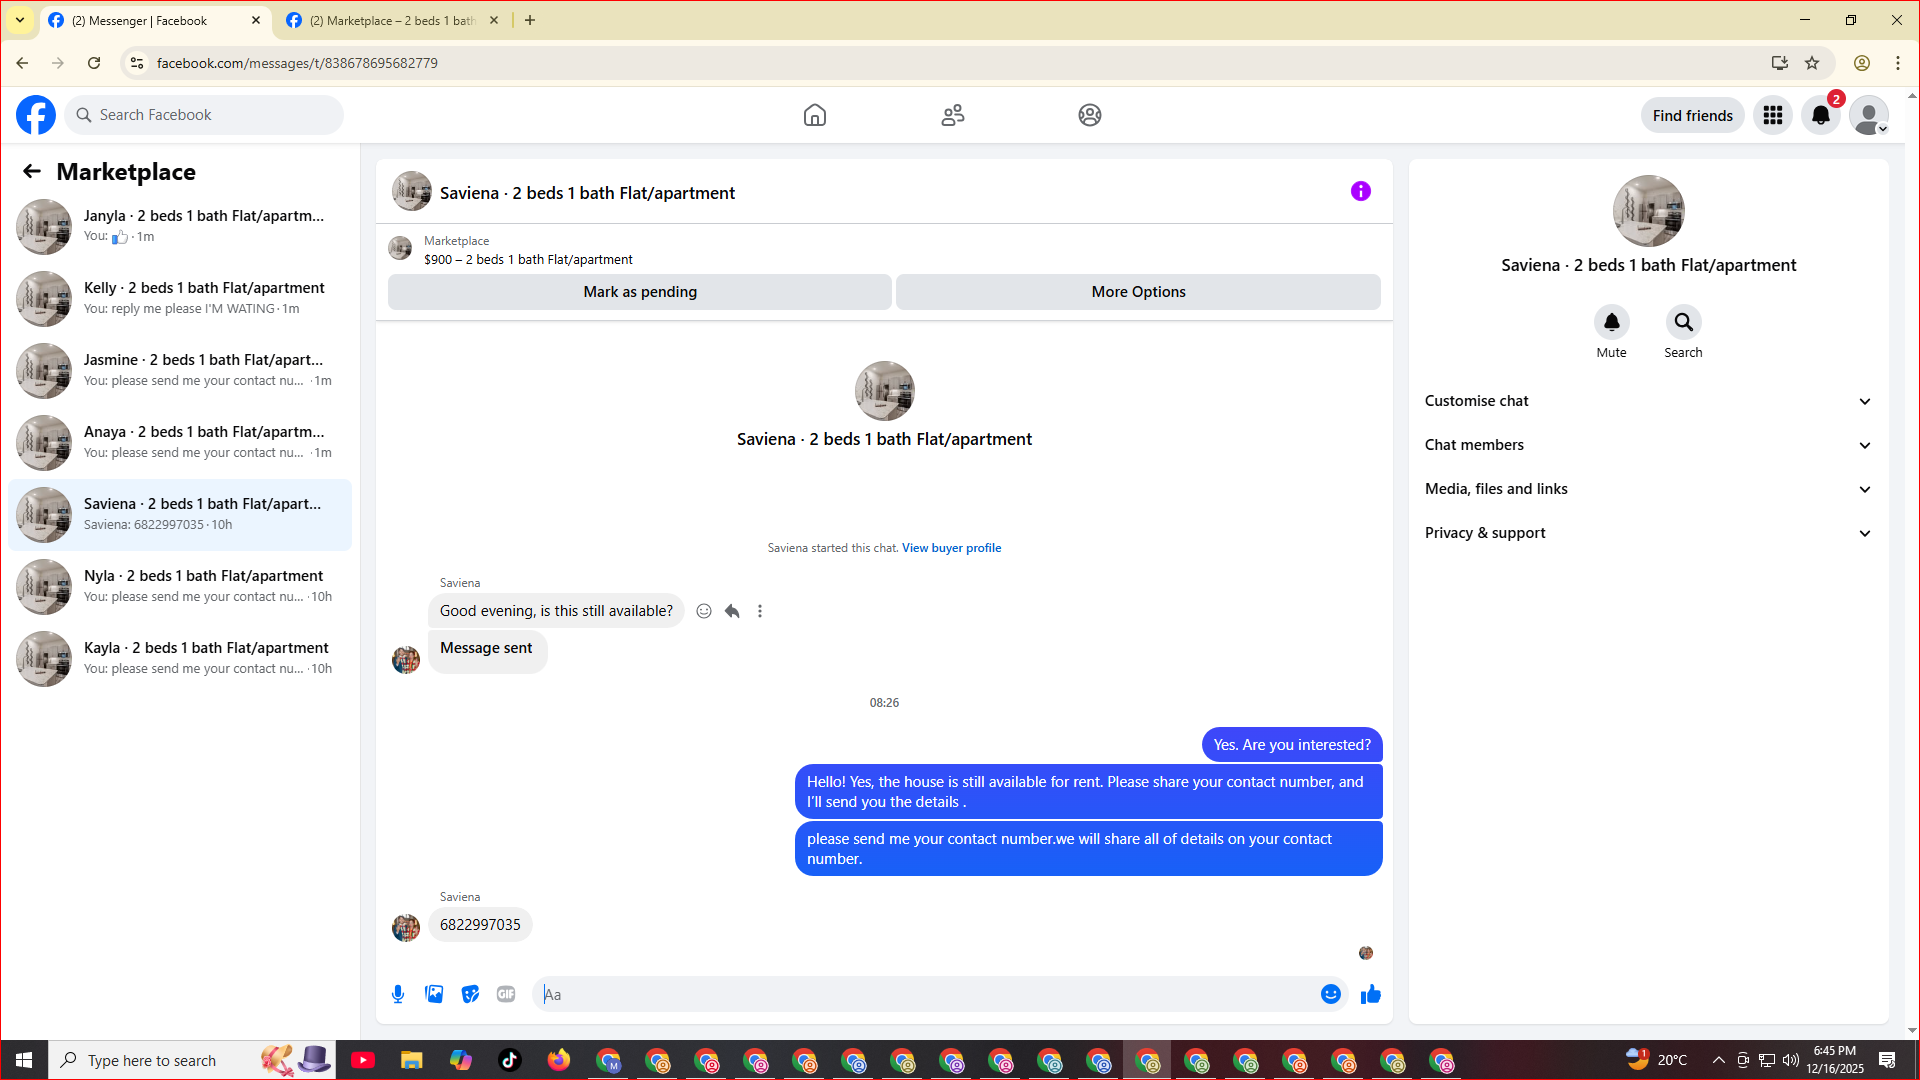Click the browser address bar URL
Image resolution: width=1920 pixels, height=1080 pixels.
click(x=297, y=63)
